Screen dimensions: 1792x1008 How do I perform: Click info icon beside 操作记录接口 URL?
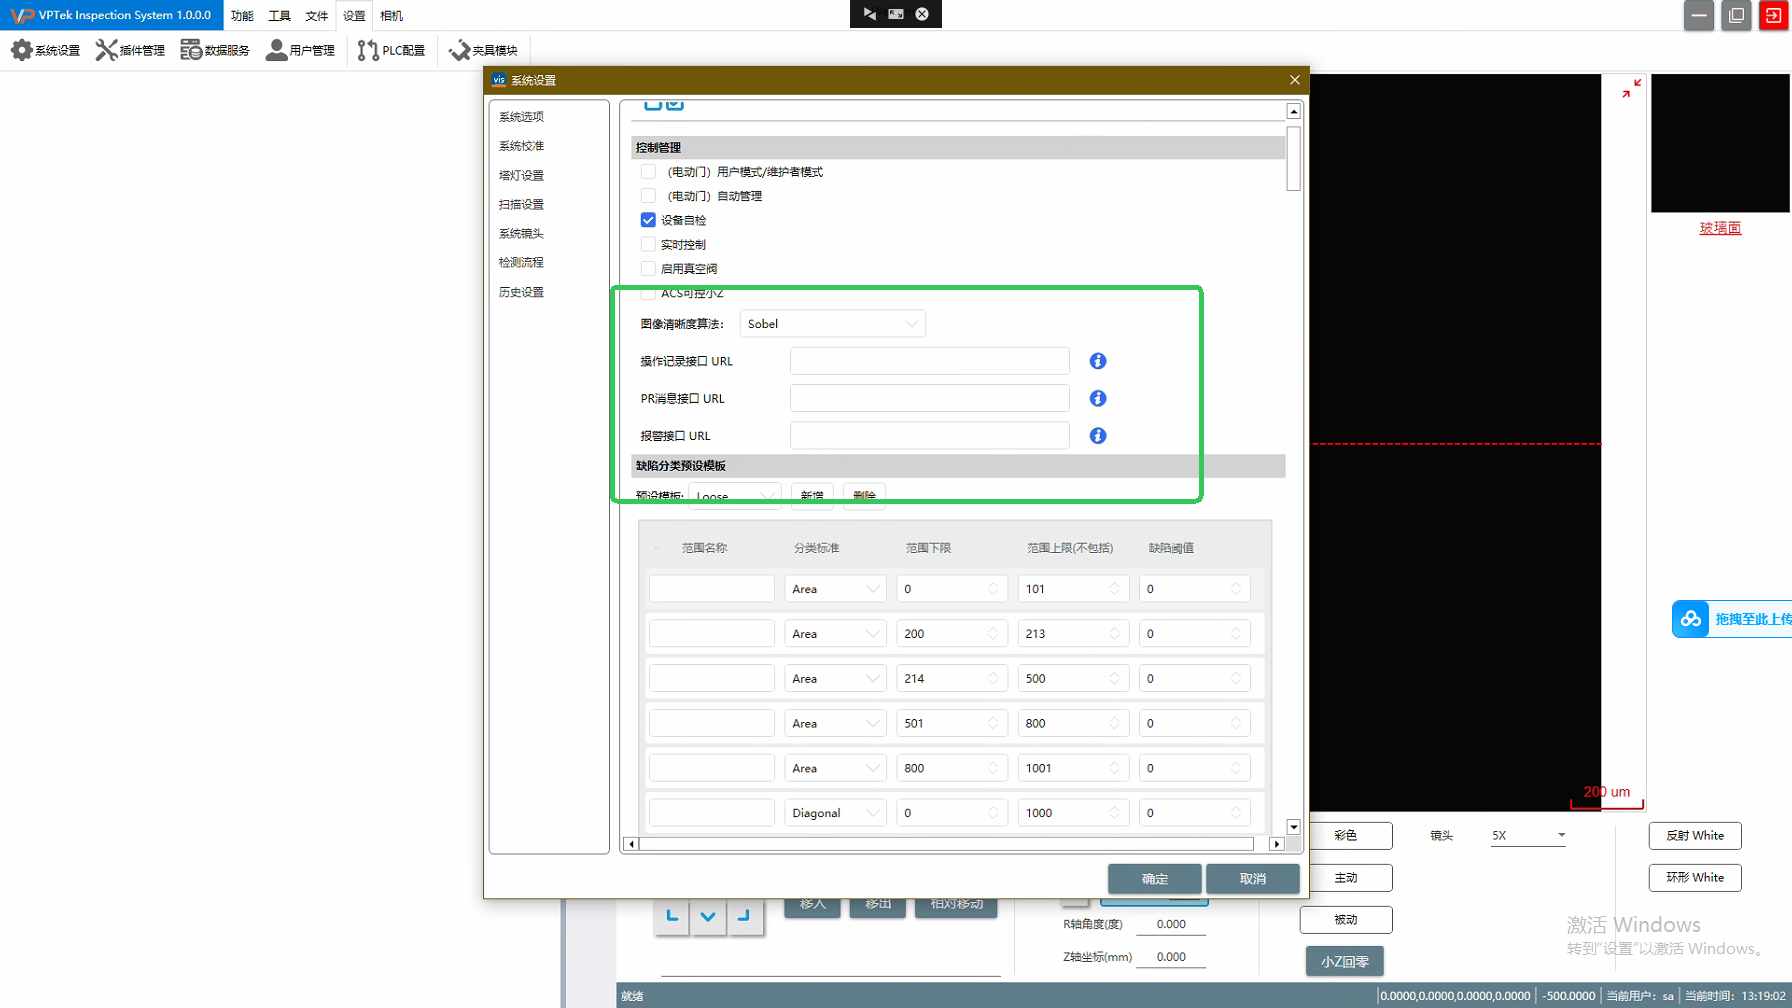1097,361
